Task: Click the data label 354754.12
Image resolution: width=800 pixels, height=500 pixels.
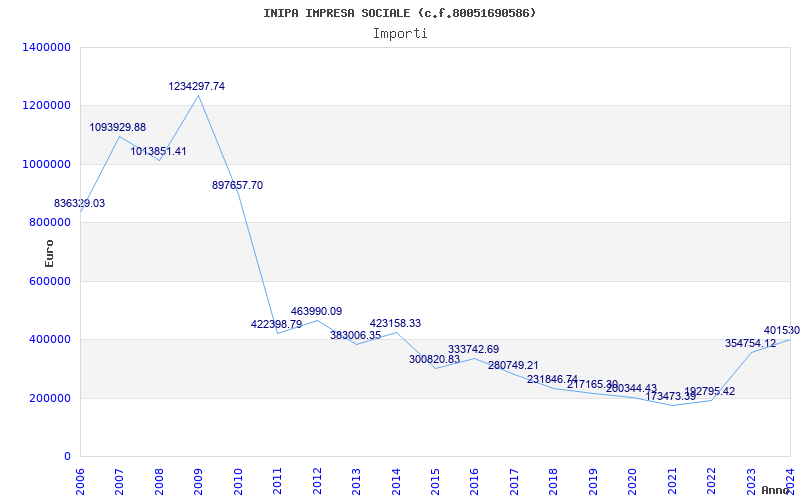Action: click(751, 343)
